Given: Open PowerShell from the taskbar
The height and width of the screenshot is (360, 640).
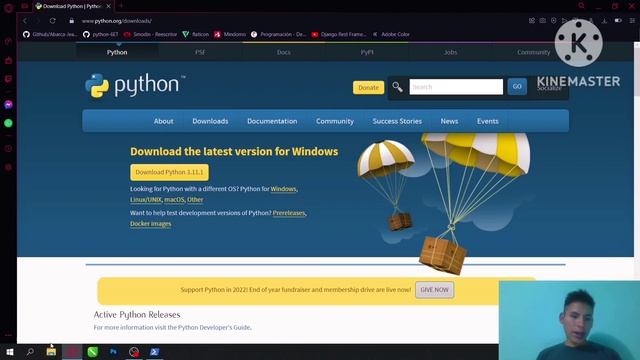Looking at the screenshot, I should pos(154,352).
